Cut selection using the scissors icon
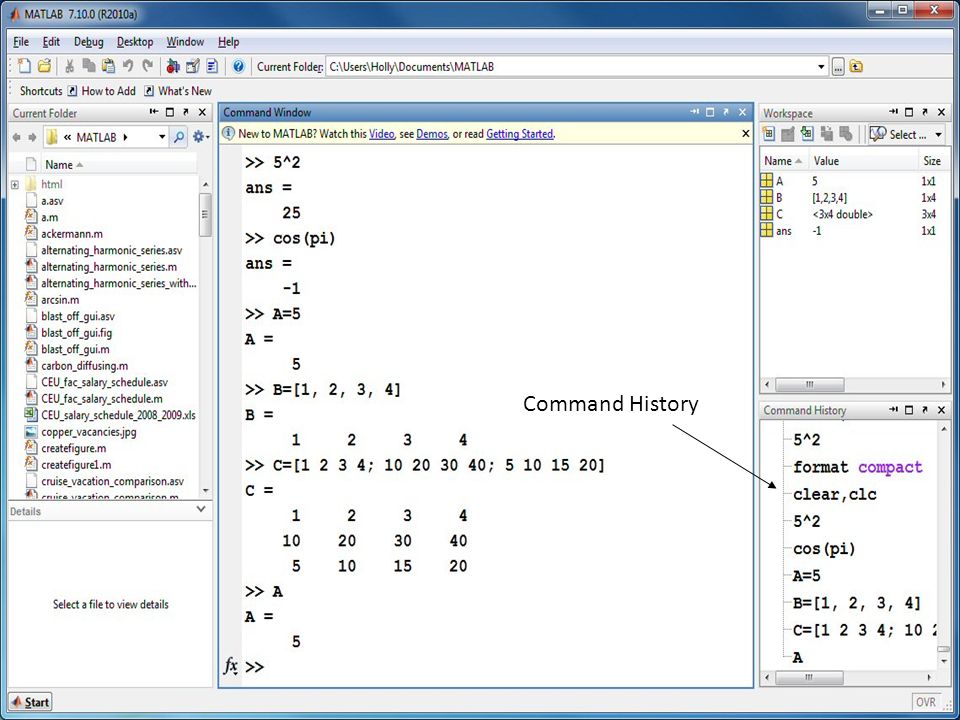The image size is (960, 720). [x=70, y=66]
